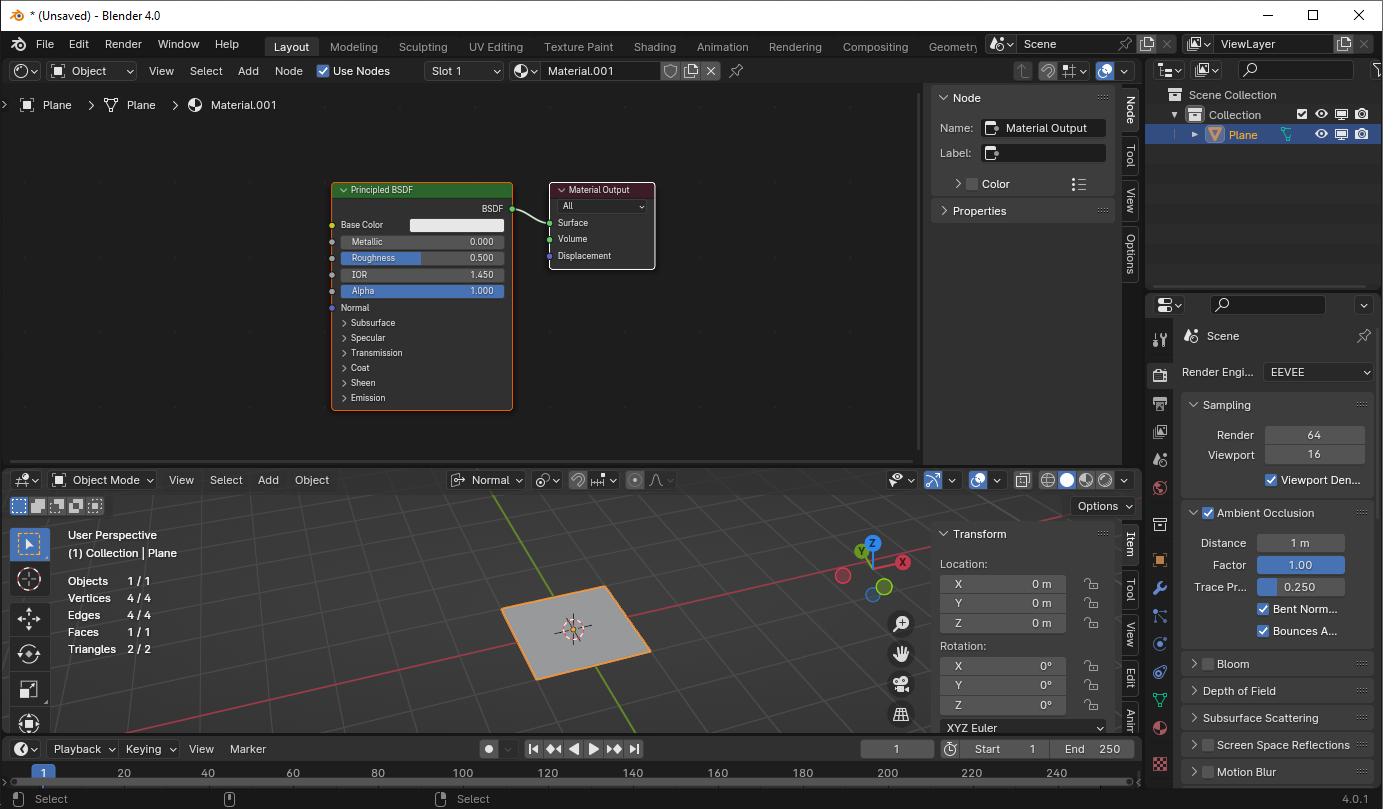This screenshot has height=809, width=1383.
Task: Select solid viewport shading mode
Action: [1067, 480]
